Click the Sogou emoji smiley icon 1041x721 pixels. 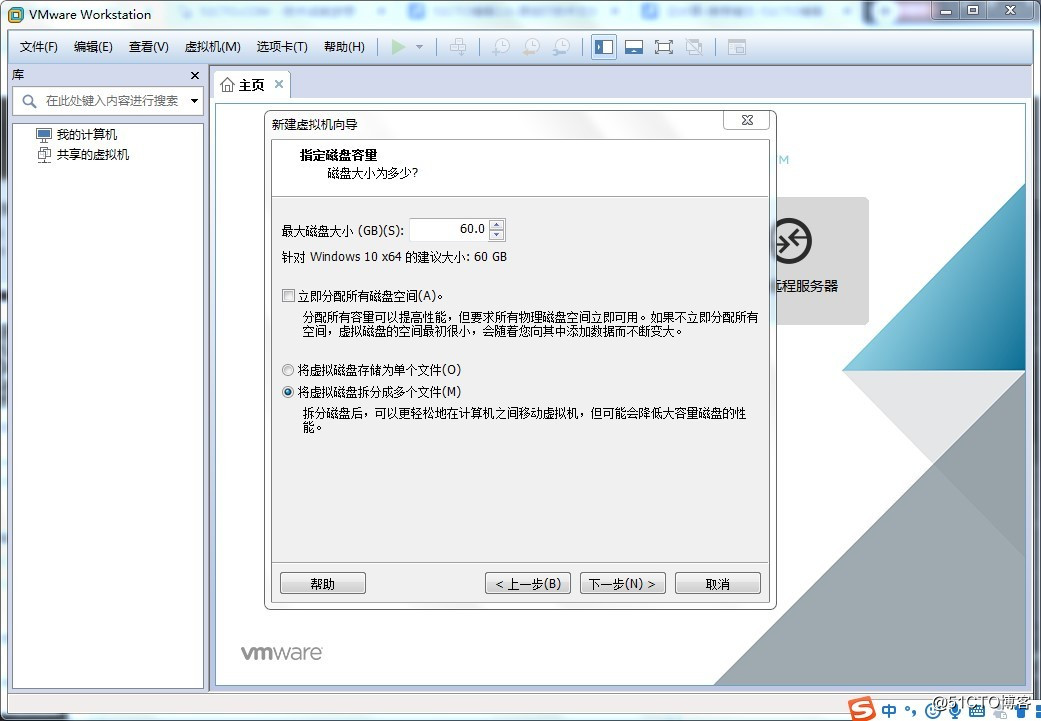(x=933, y=712)
